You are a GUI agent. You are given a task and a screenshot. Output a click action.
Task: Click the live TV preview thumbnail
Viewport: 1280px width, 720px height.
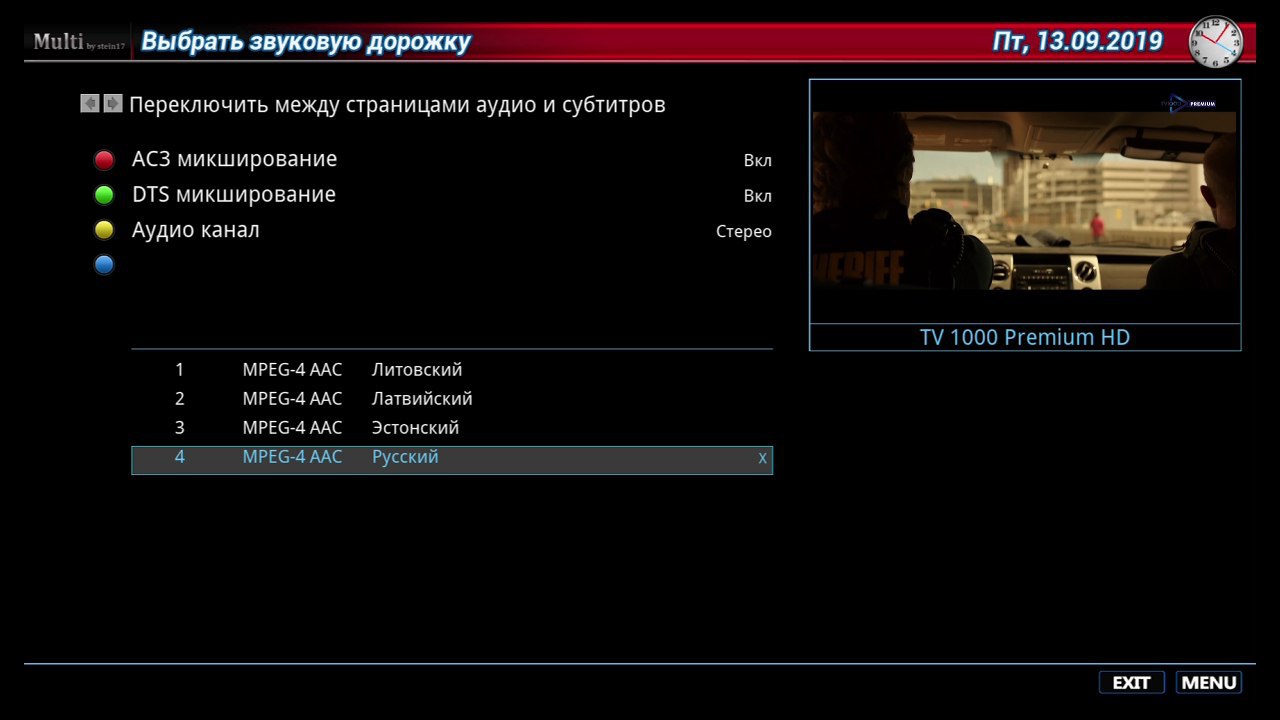(1024, 201)
